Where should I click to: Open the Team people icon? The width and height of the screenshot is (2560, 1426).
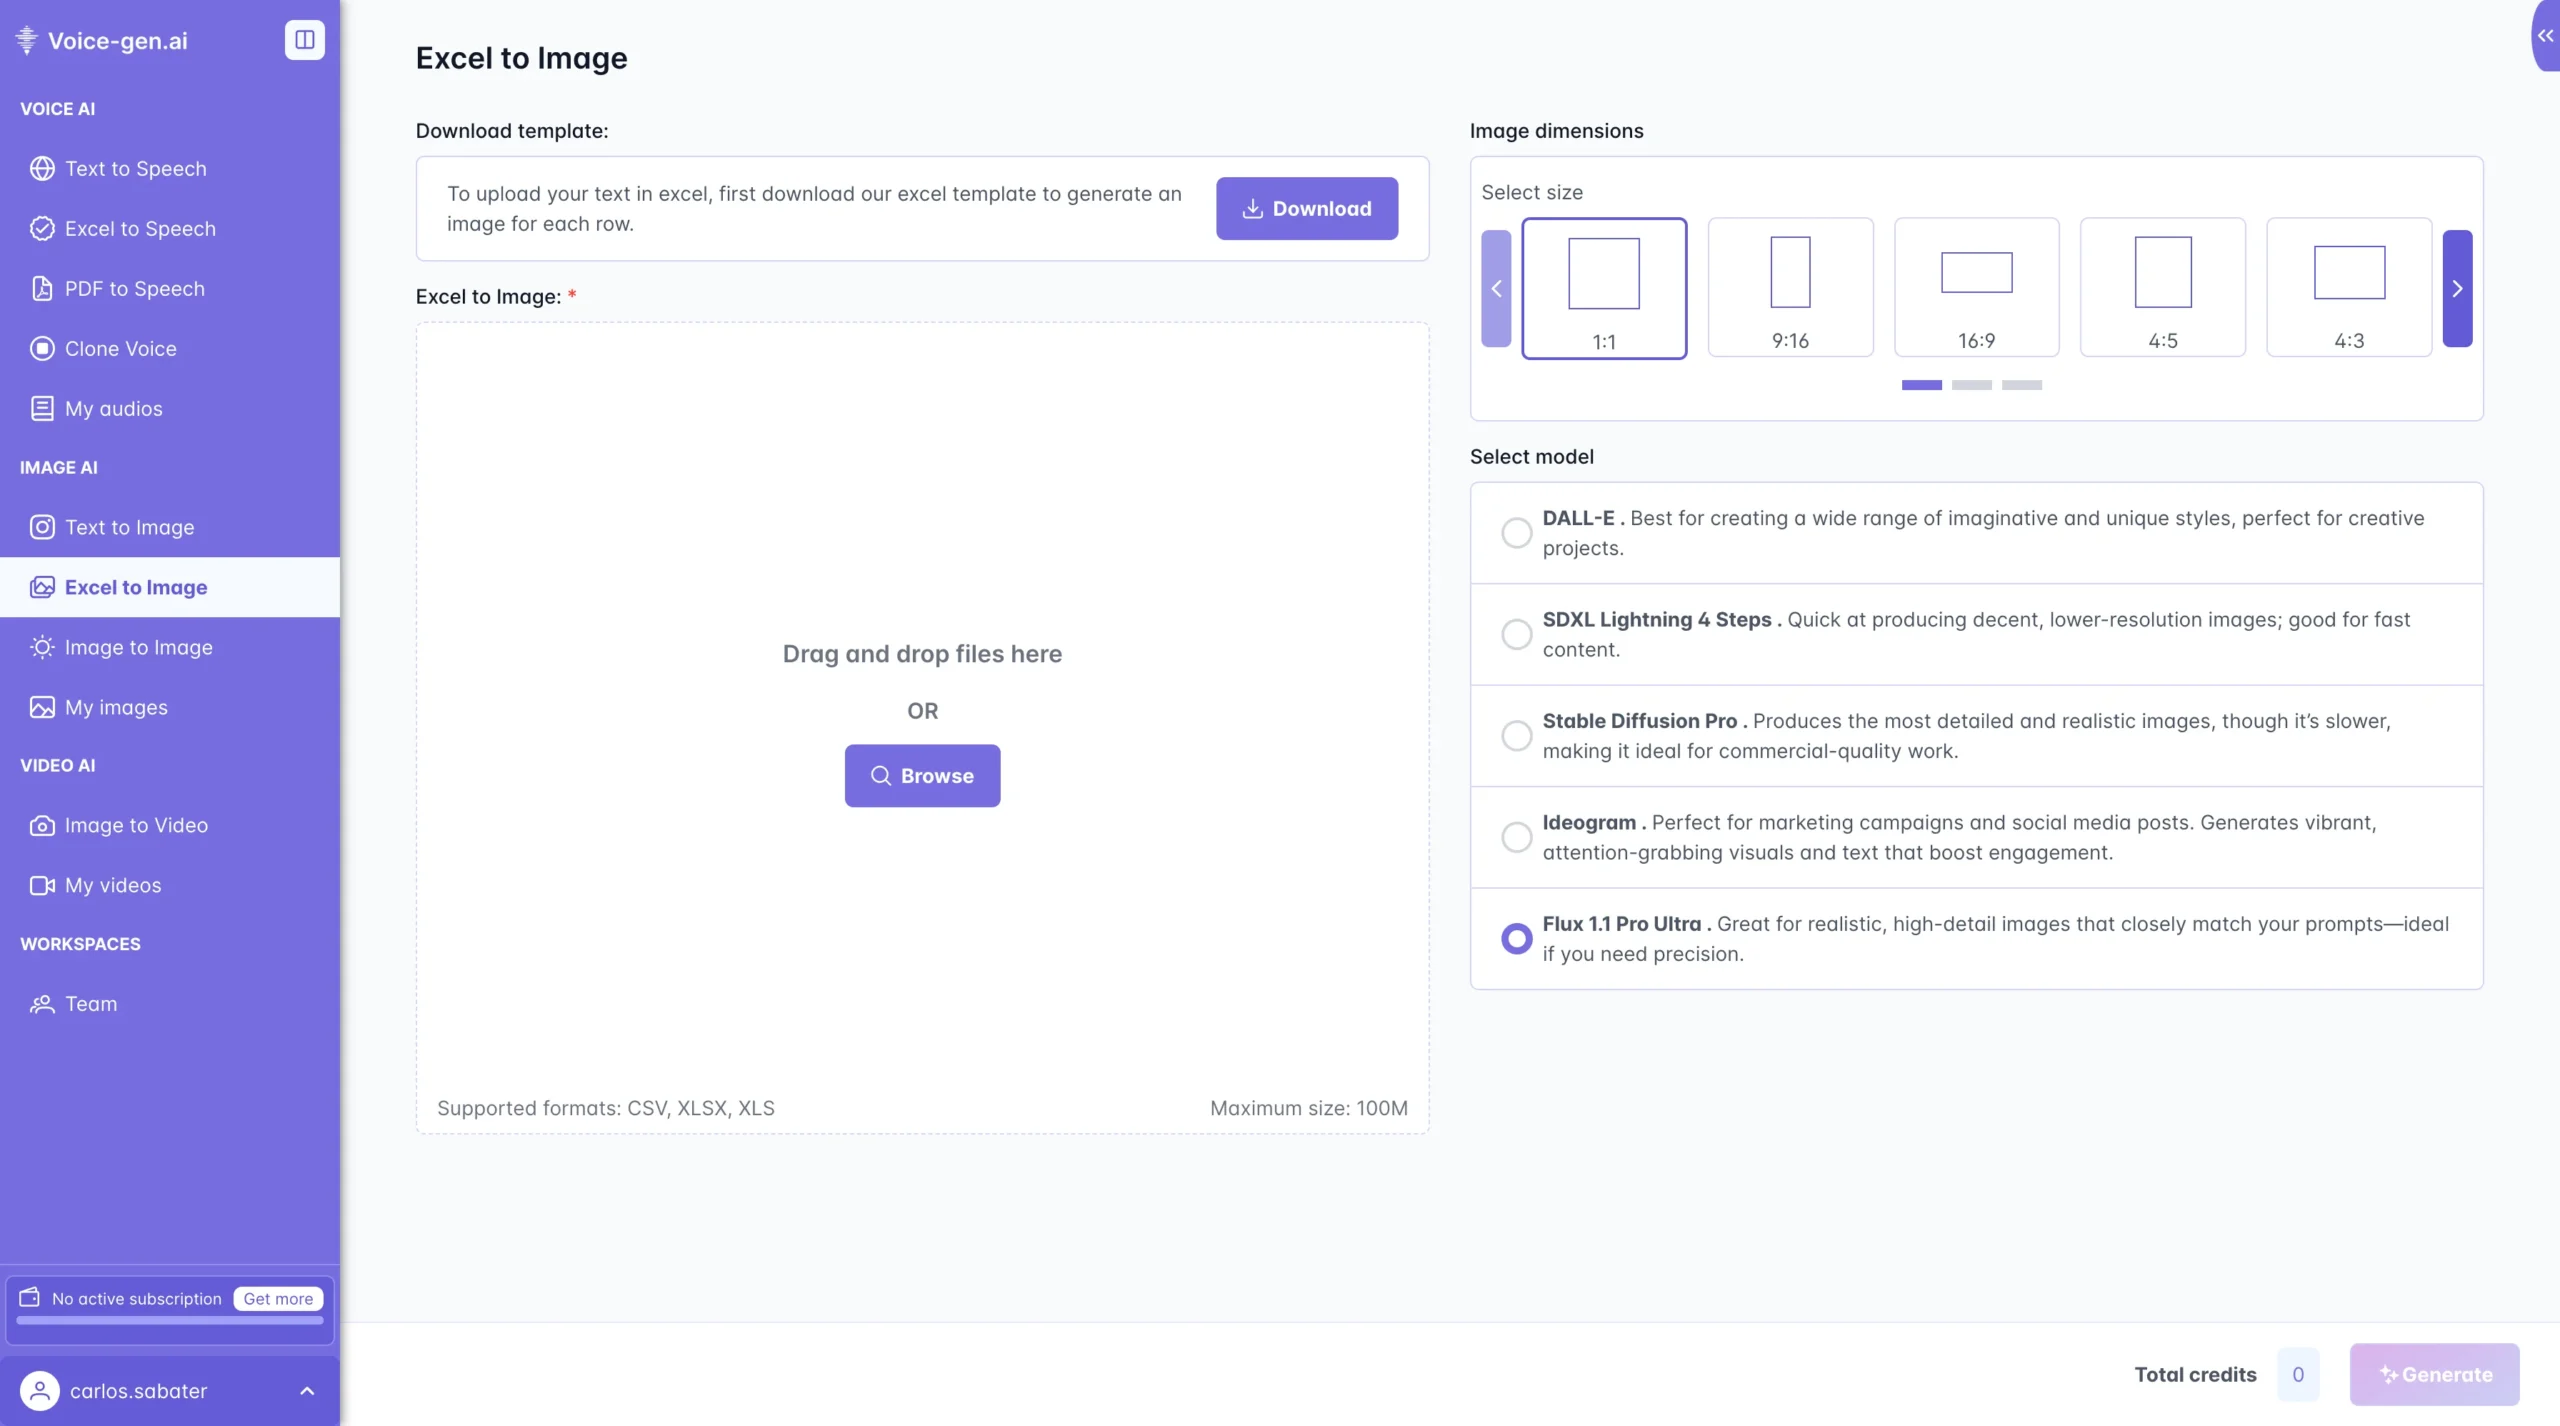click(x=42, y=1004)
